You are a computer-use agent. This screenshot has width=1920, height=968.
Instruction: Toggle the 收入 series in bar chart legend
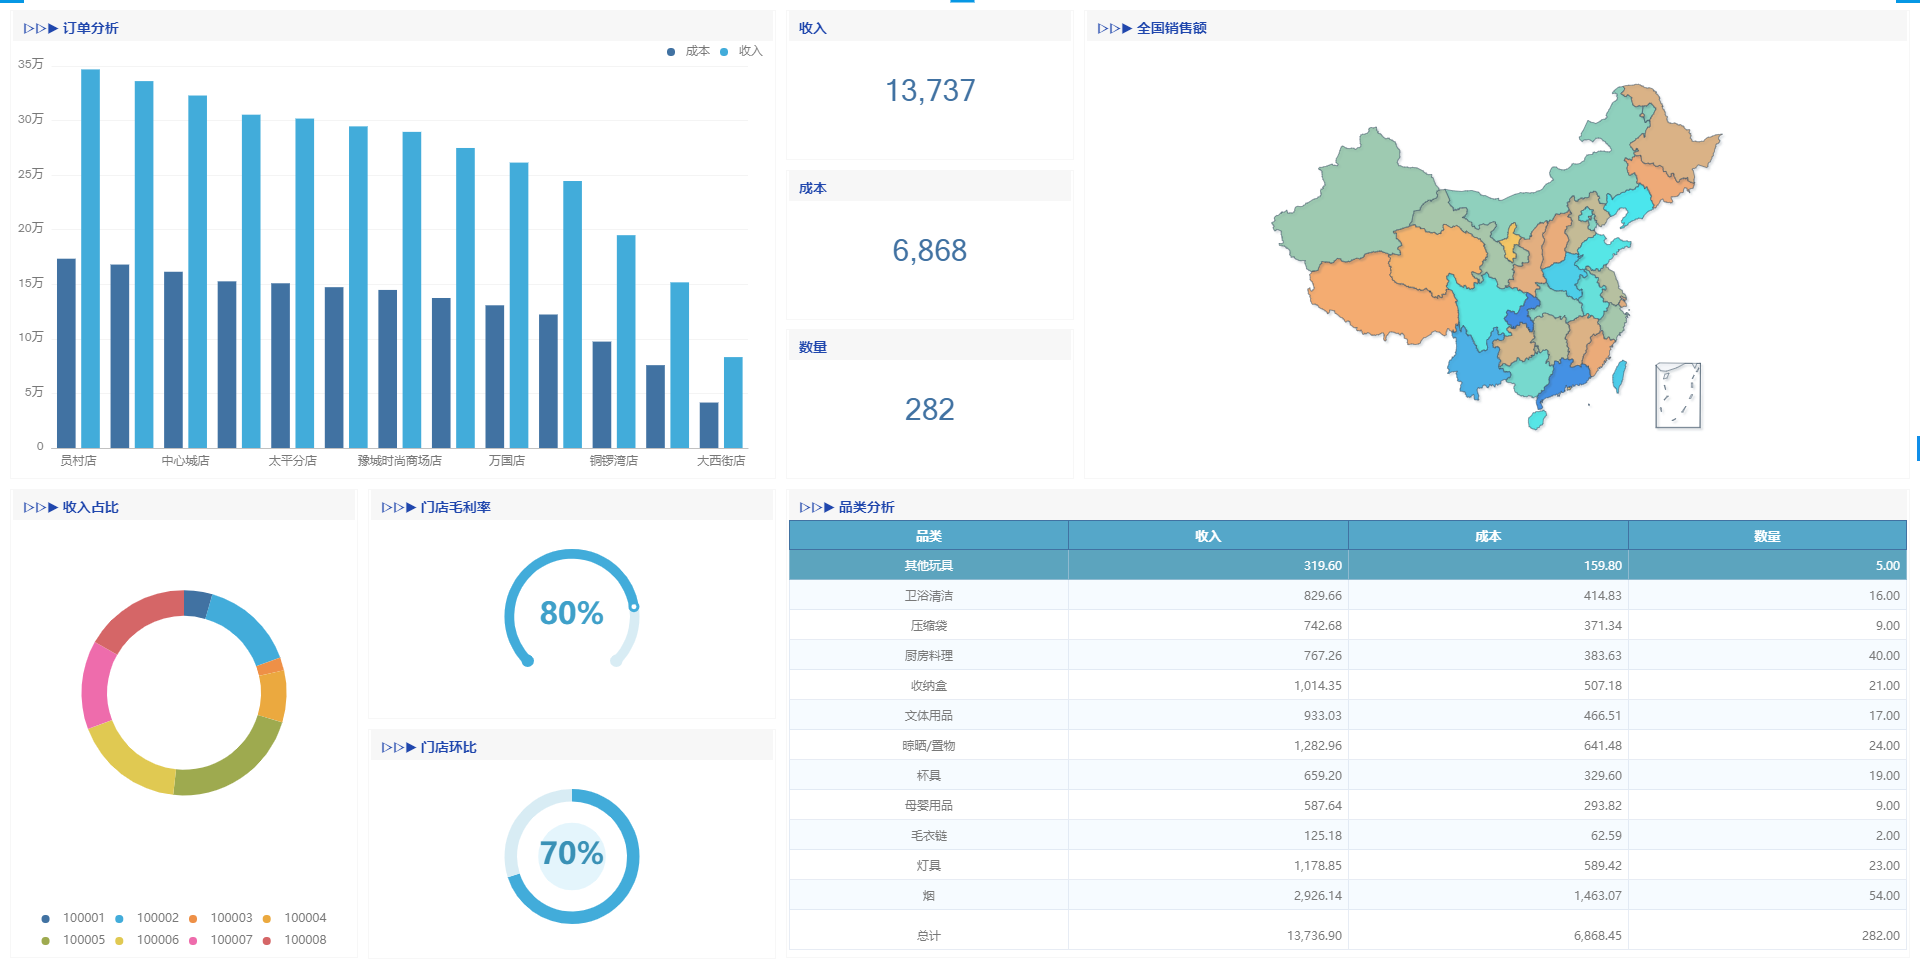(742, 51)
